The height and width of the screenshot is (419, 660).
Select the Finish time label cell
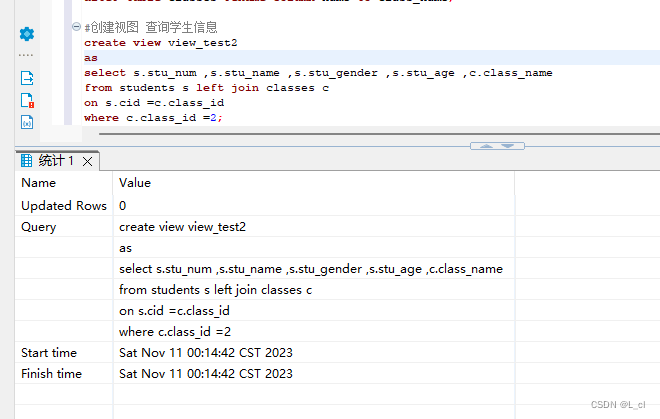pyautogui.click(x=64, y=374)
